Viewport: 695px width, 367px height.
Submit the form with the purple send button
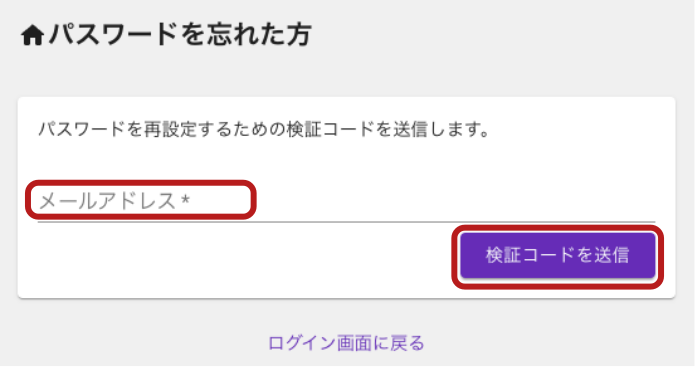tap(558, 255)
